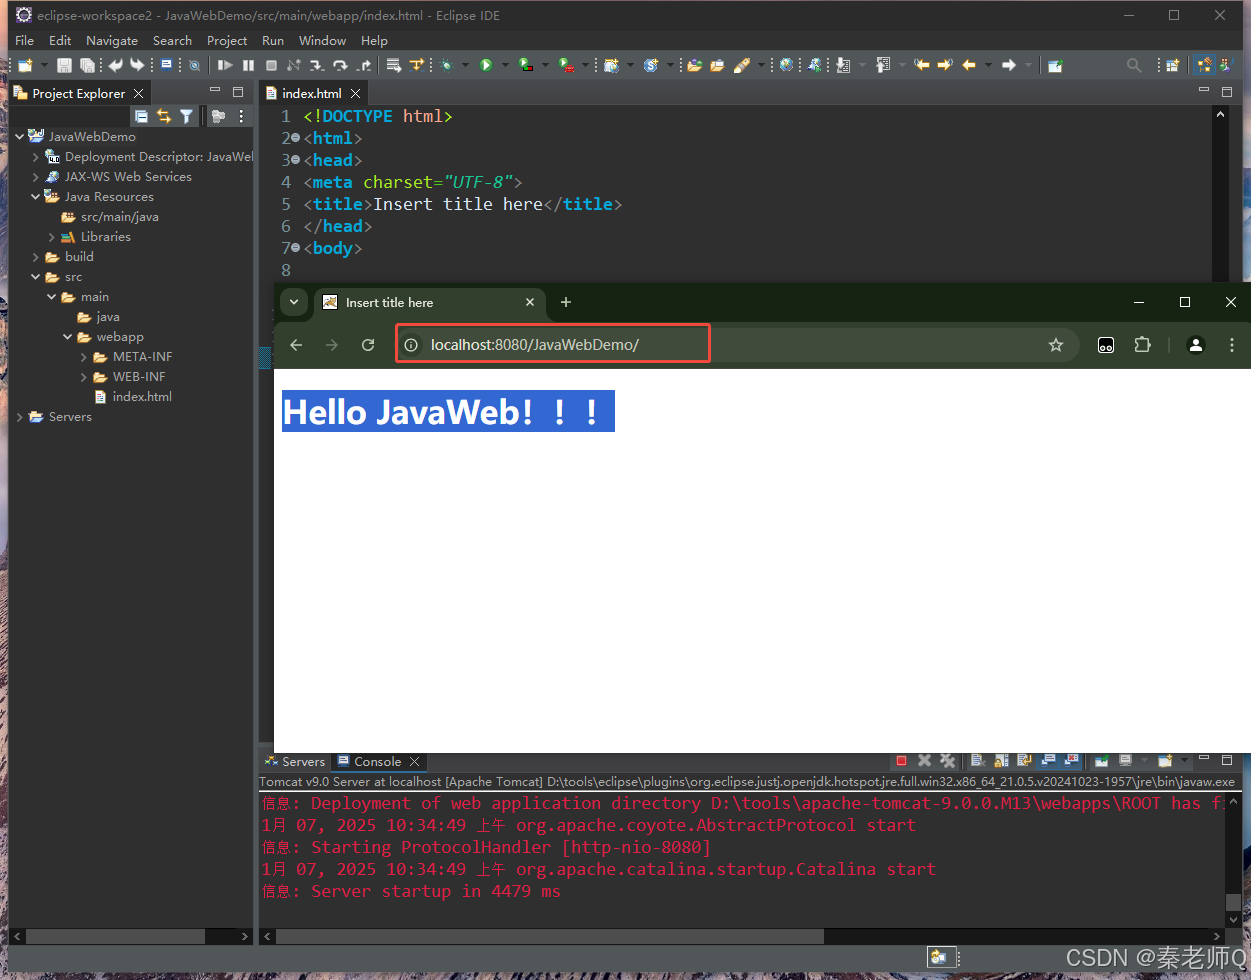Click the Debug bug icon

coord(446,65)
